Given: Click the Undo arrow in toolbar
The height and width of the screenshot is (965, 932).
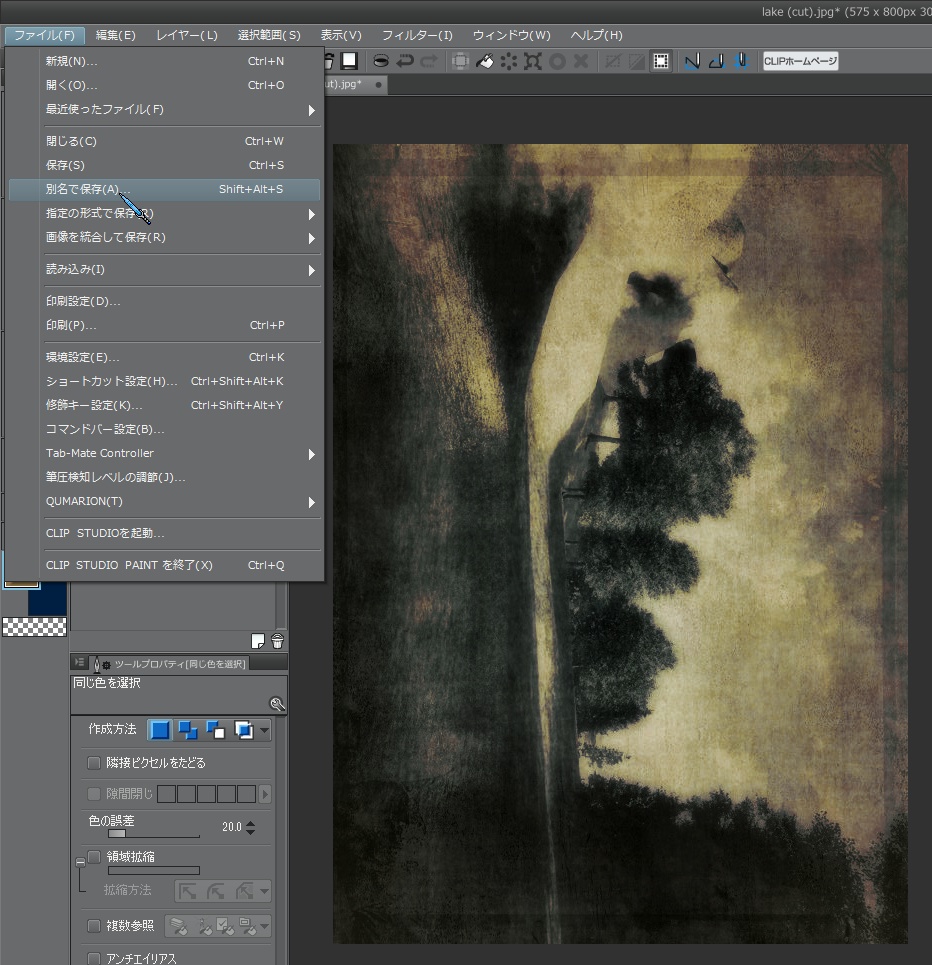Looking at the screenshot, I should (405, 61).
